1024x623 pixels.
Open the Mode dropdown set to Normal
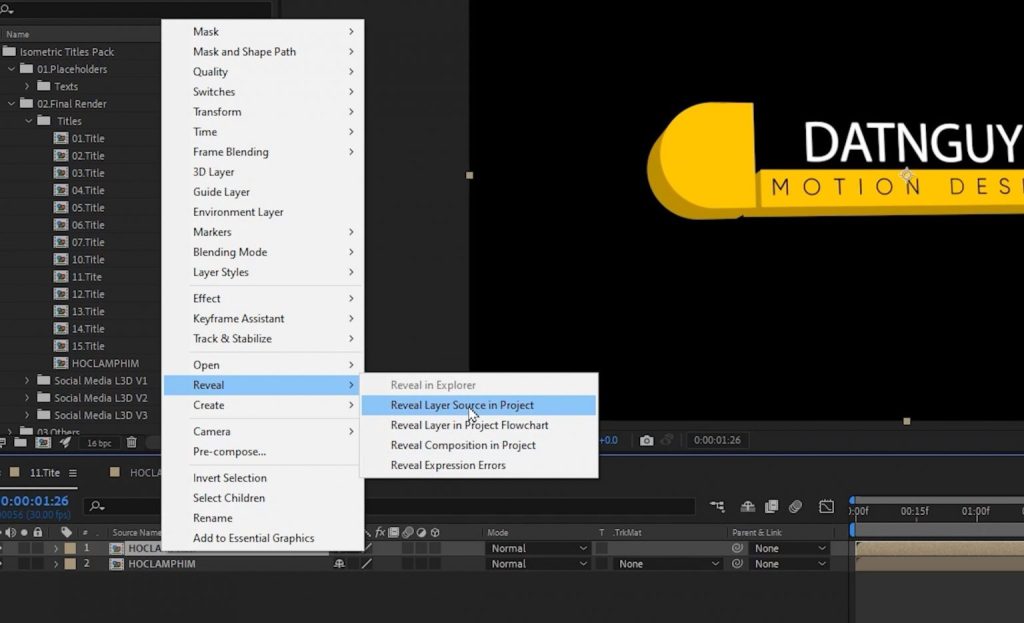point(537,548)
